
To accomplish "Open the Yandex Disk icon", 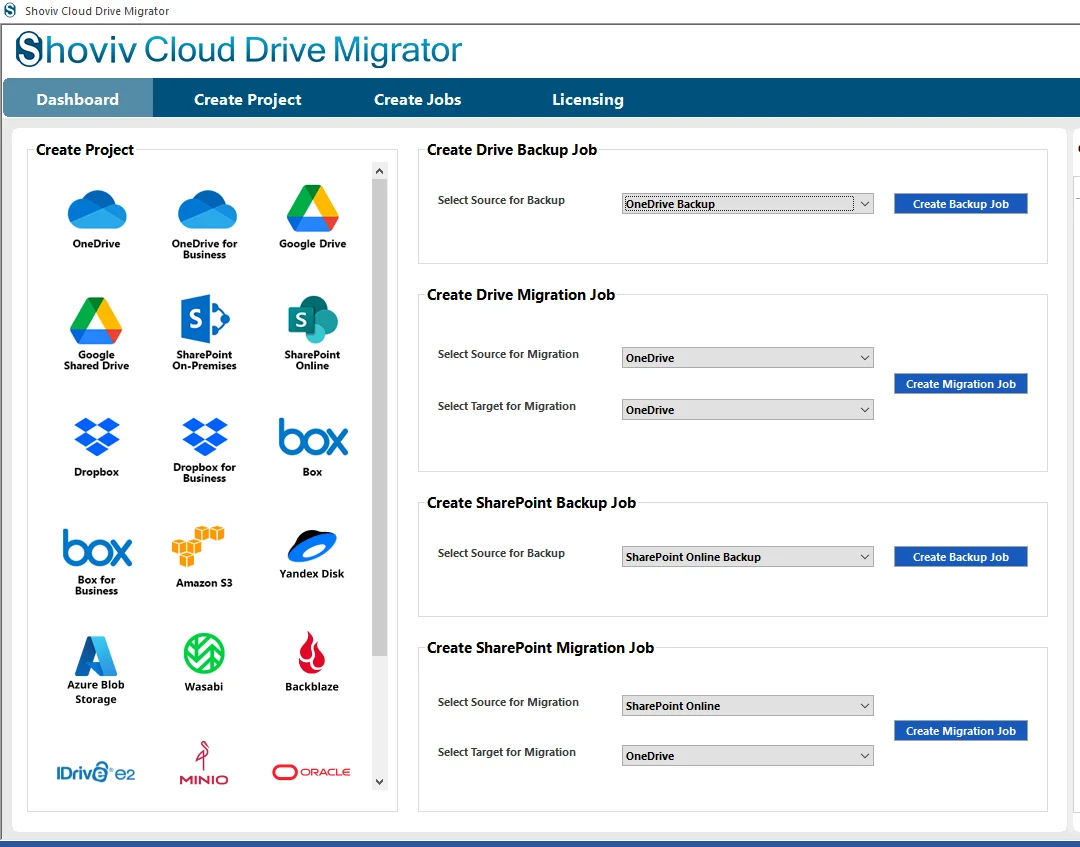I will (x=312, y=546).
